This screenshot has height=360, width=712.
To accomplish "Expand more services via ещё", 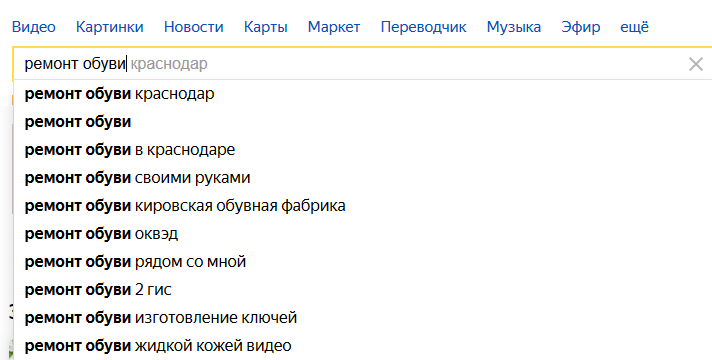I will click(634, 27).
